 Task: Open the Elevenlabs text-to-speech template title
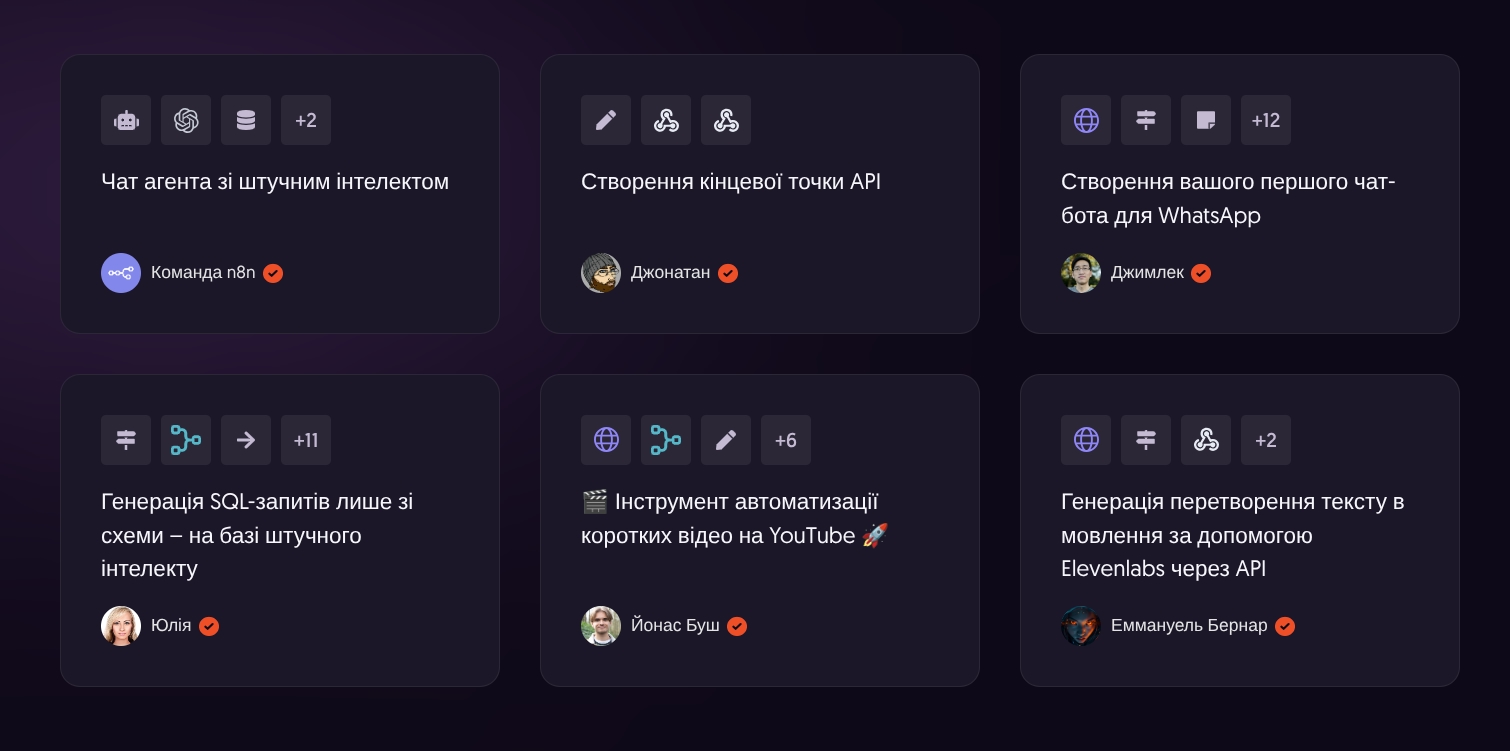1233,535
